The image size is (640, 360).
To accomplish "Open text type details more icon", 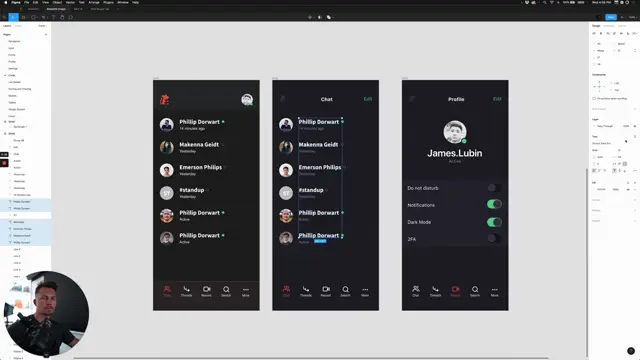I will (635, 171).
